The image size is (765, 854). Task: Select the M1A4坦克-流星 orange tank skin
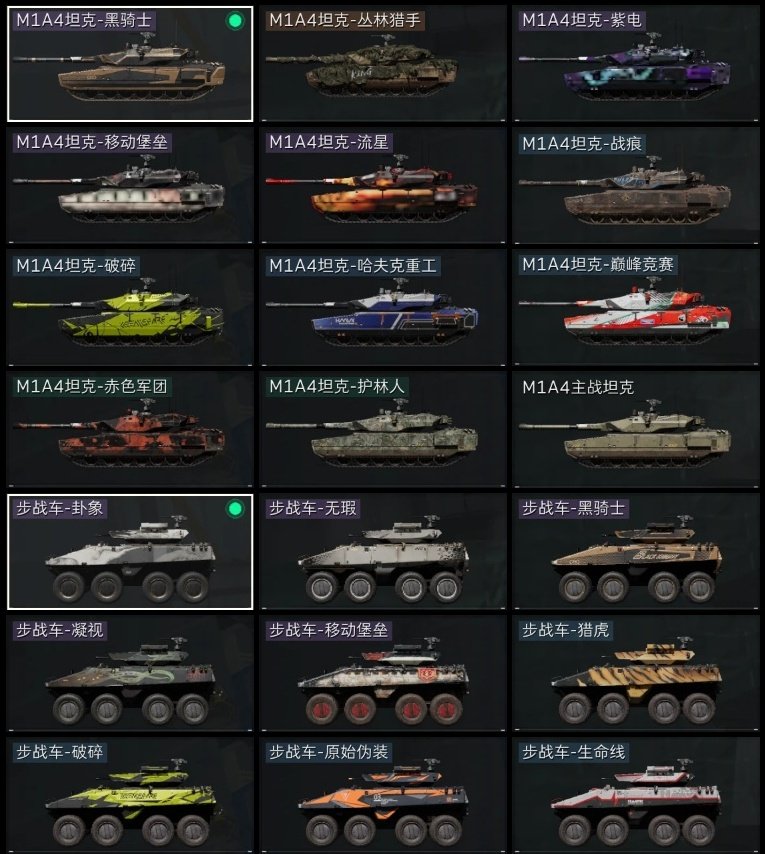(383, 186)
